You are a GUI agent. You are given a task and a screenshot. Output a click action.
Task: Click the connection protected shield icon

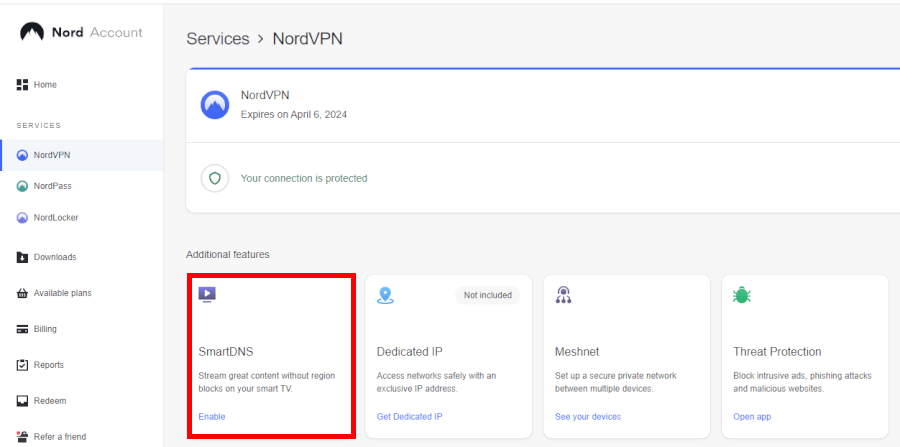click(x=215, y=178)
